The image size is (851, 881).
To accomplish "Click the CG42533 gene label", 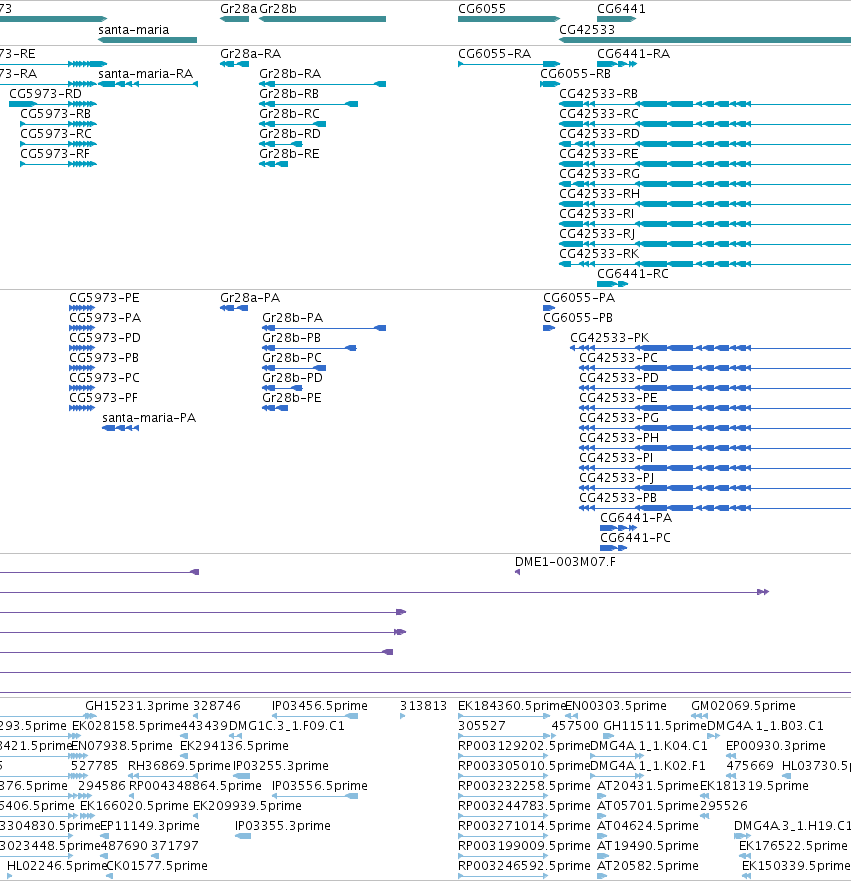I will click(587, 30).
